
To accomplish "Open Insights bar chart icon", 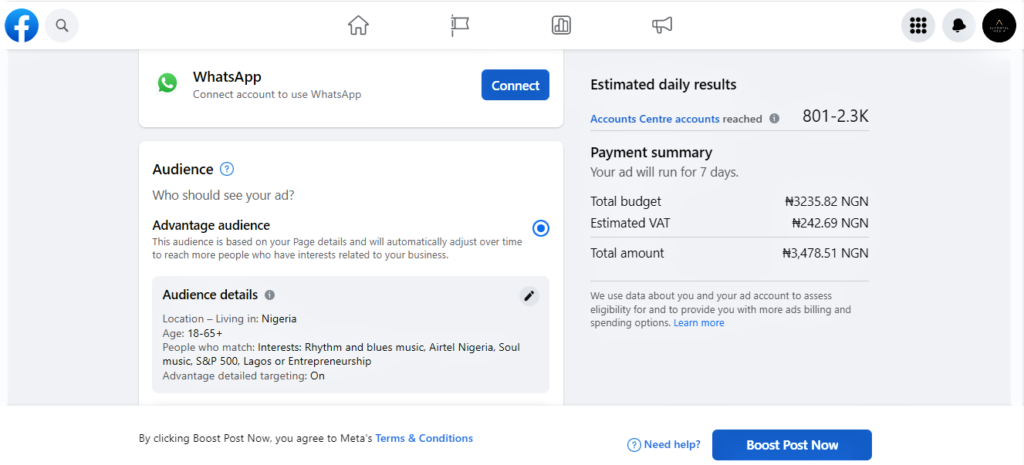I will [x=561, y=25].
